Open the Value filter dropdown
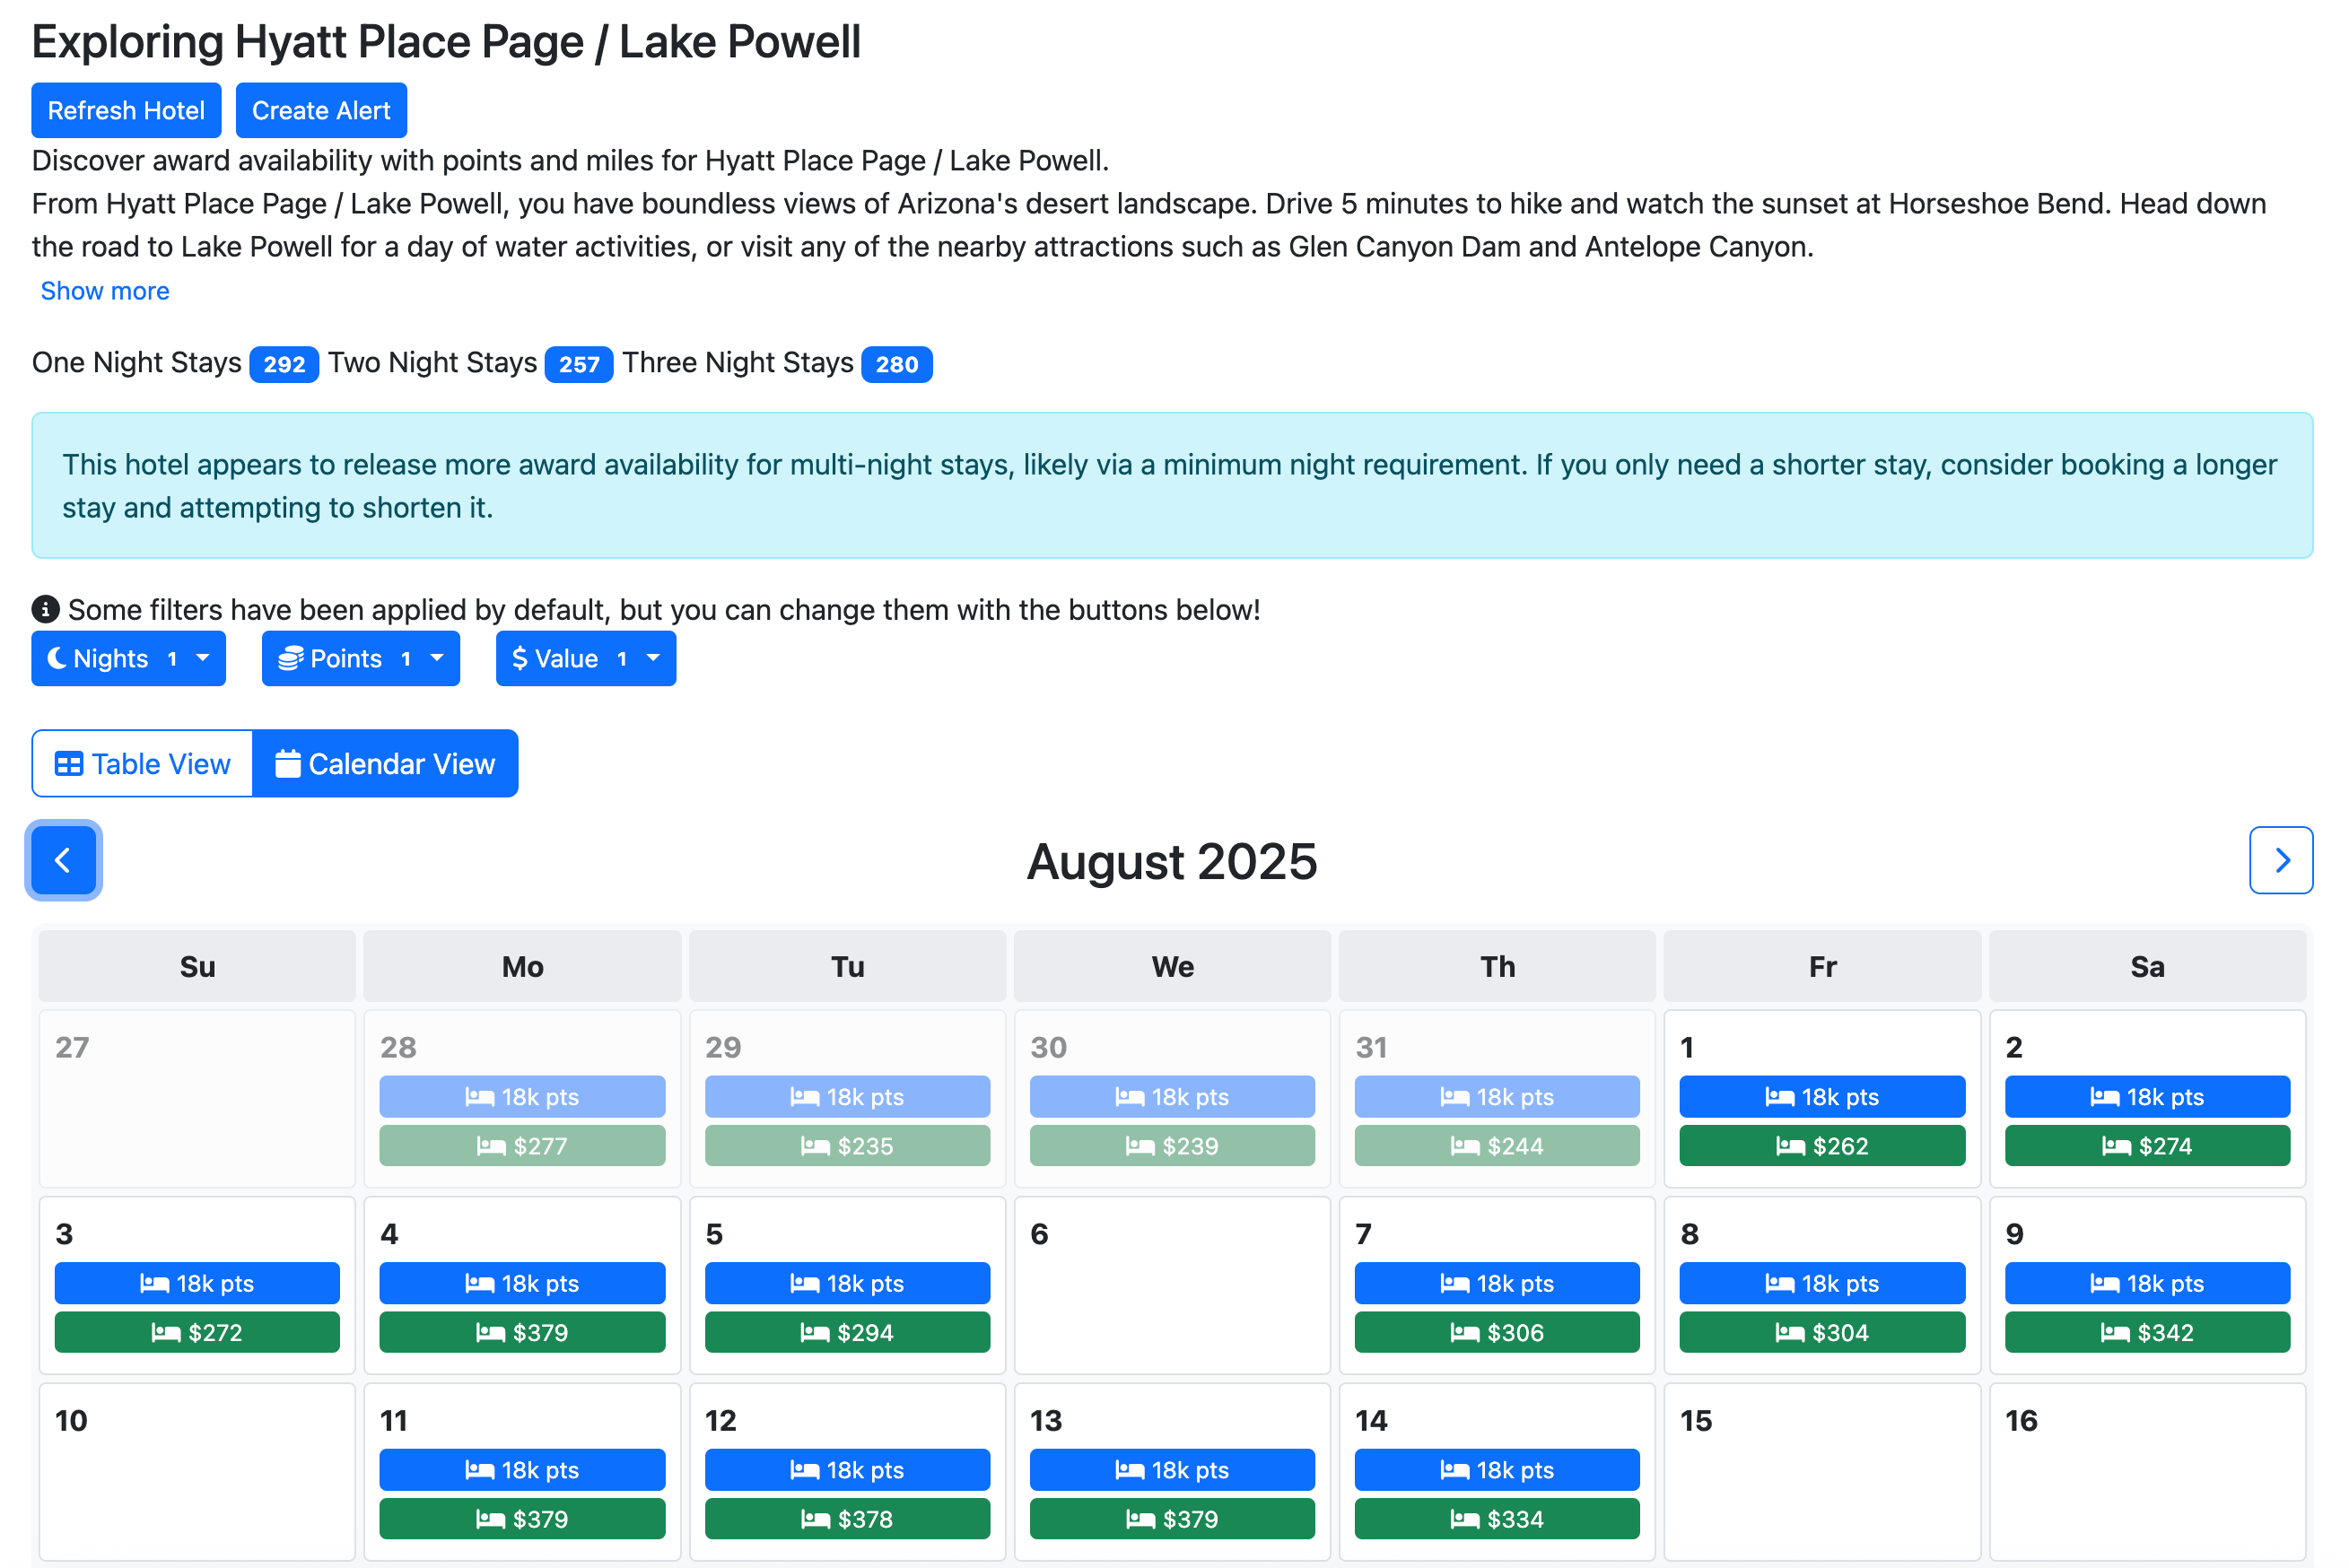 click(585, 658)
